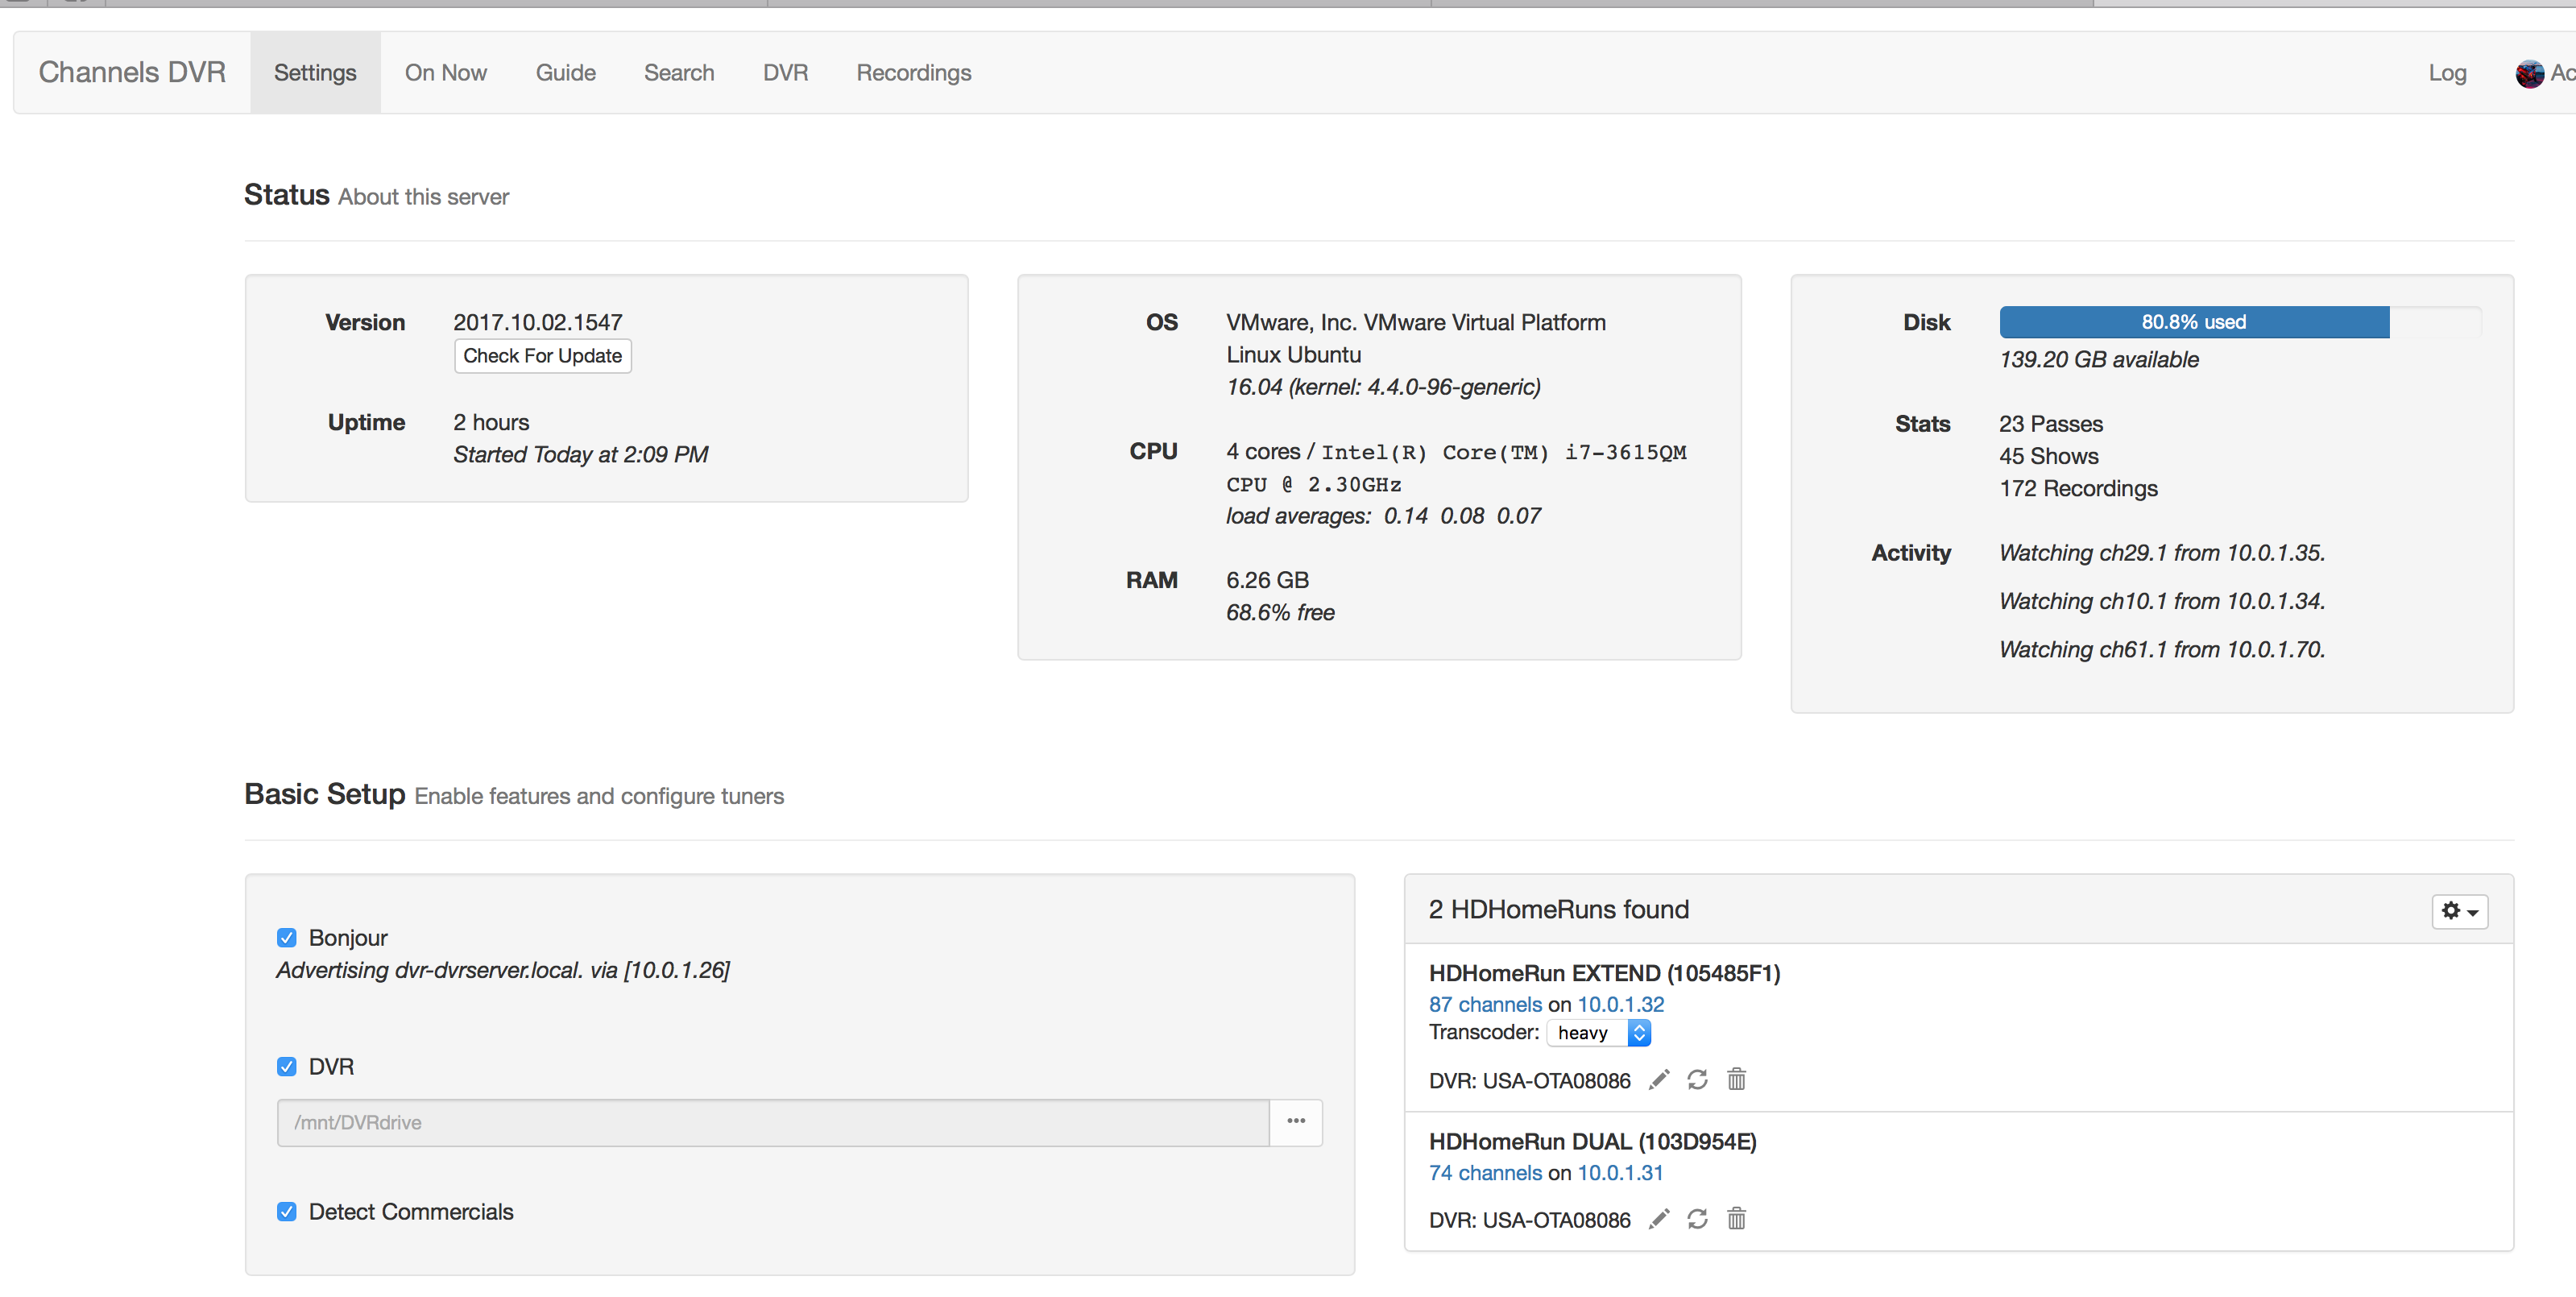Click Check For Update button
Image resolution: width=2576 pixels, height=1297 pixels.
coord(542,356)
